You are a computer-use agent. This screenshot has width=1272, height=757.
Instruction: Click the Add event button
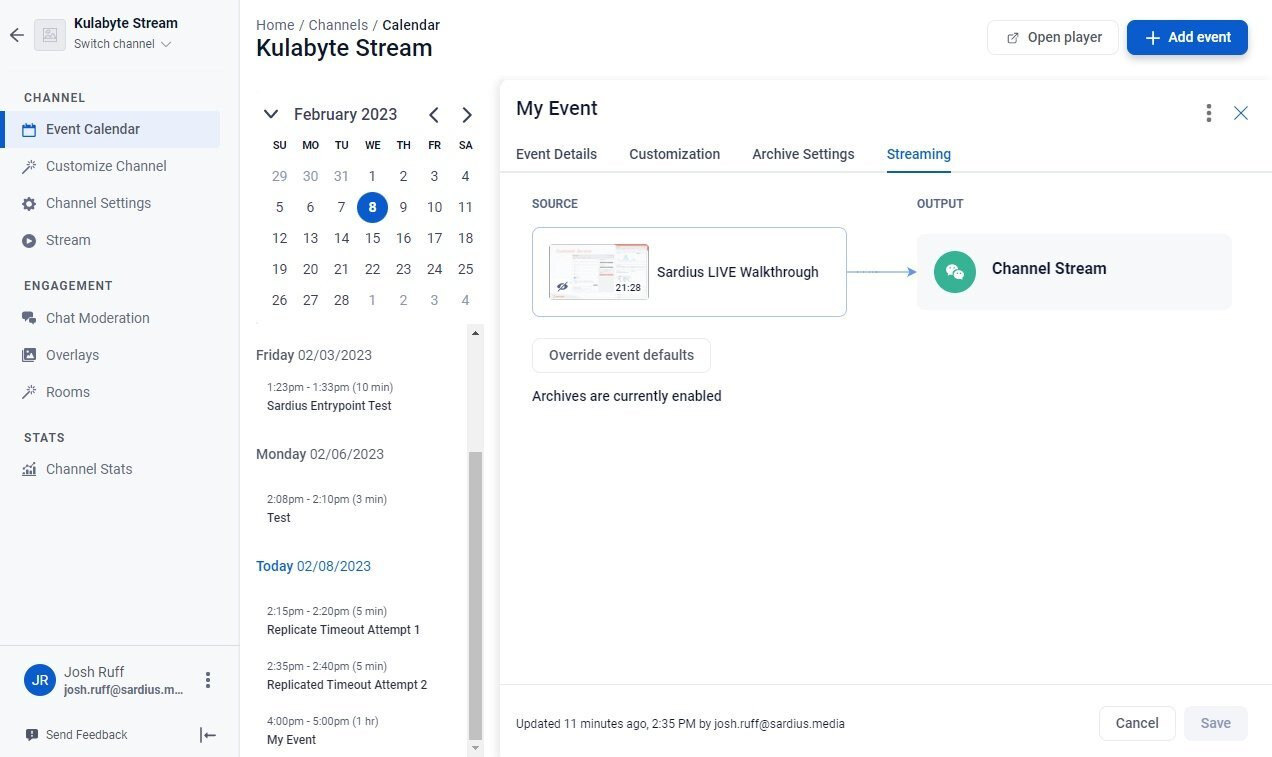[1187, 37]
